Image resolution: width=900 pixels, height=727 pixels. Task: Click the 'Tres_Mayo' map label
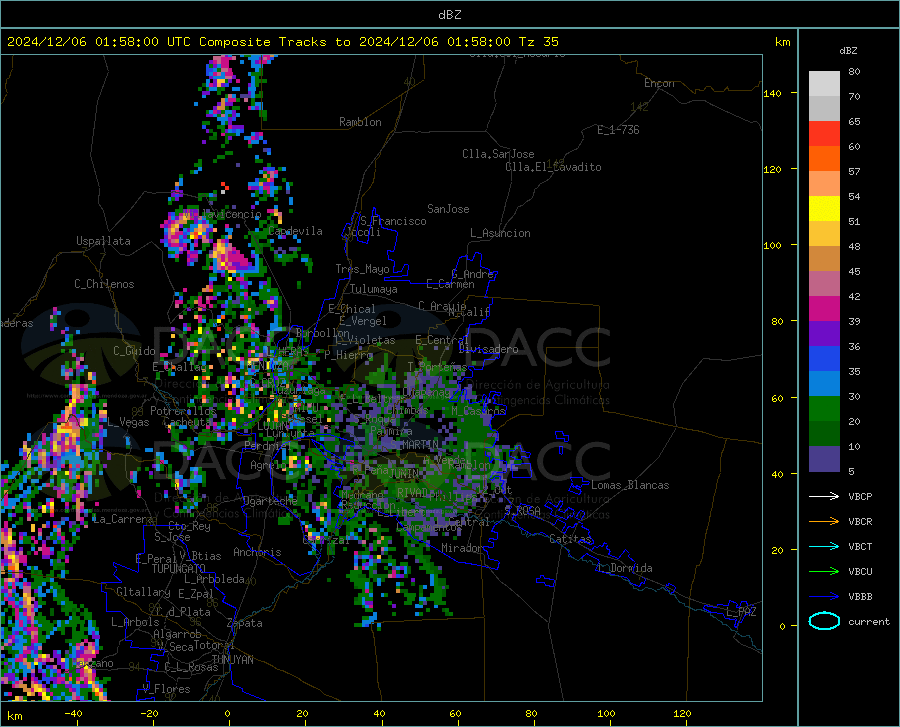tap(362, 269)
